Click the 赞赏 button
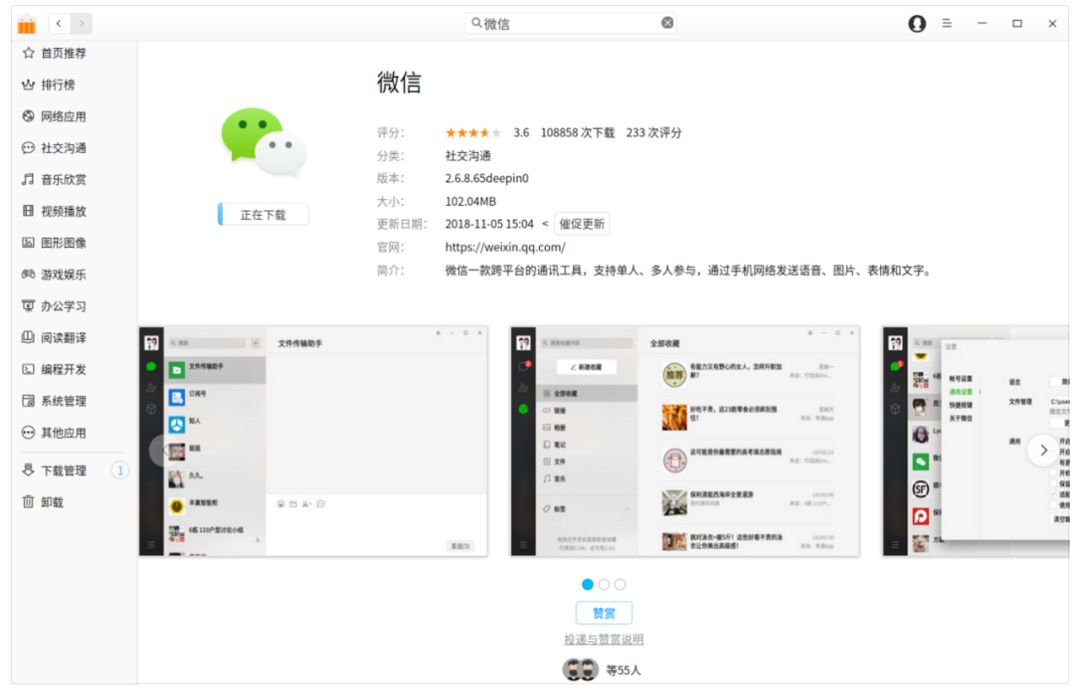1080x695 pixels. (x=604, y=613)
